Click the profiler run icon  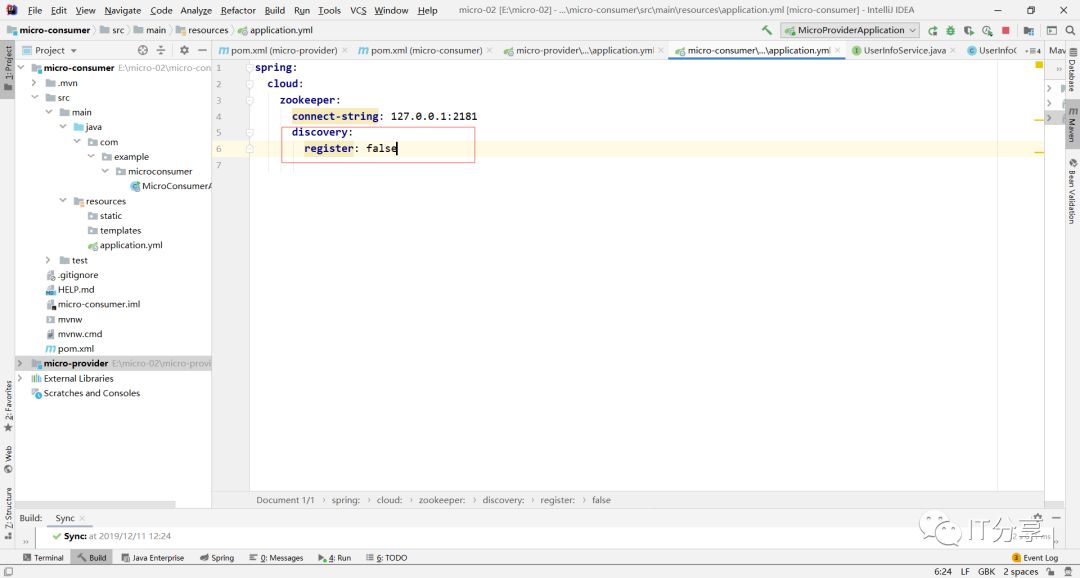point(987,30)
